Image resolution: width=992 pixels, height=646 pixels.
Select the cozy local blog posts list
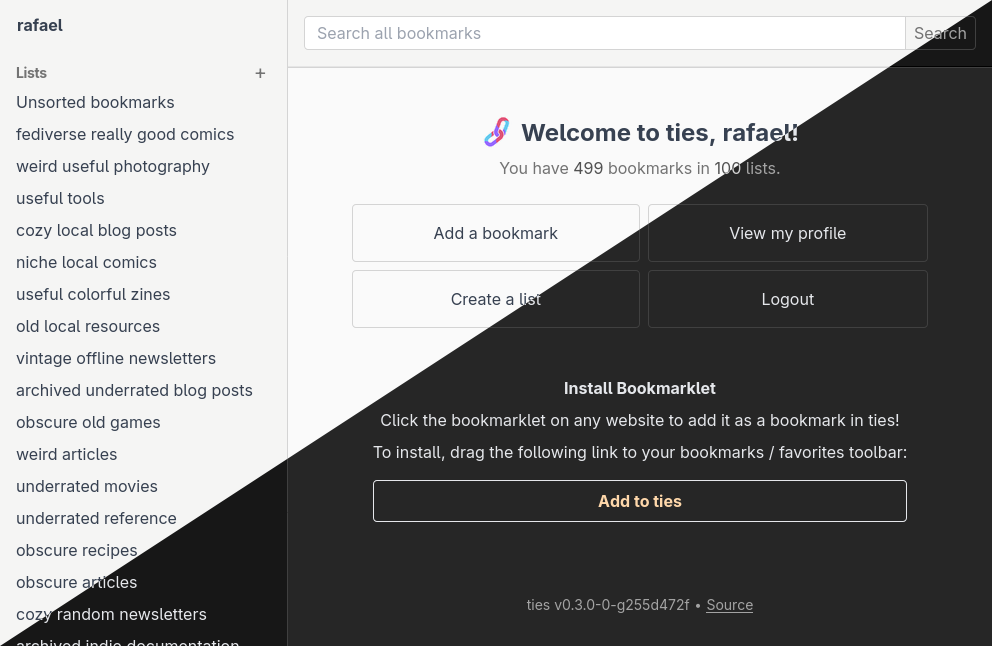point(96,230)
